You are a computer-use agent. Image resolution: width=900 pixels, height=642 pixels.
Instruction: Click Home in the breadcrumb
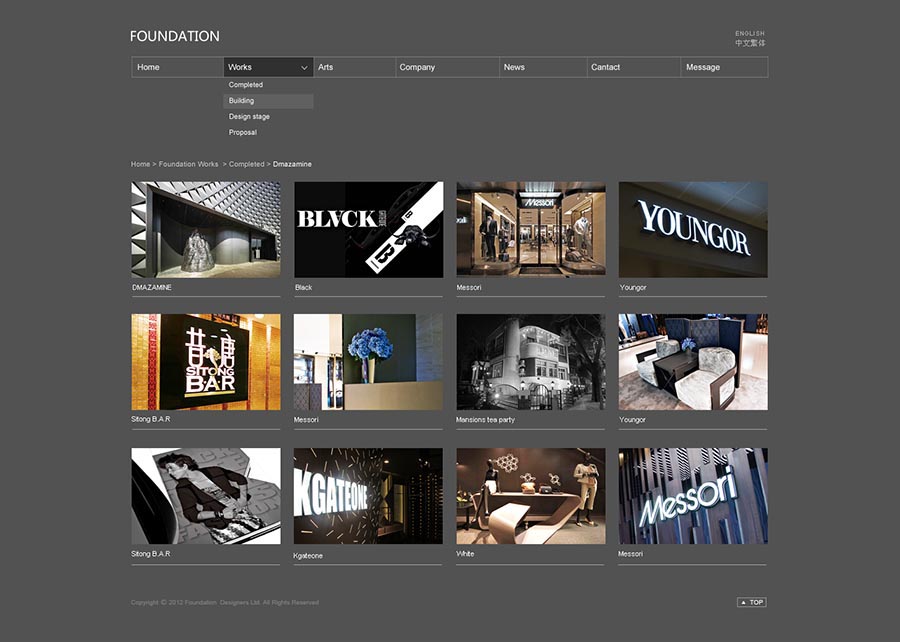click(140, 164)
